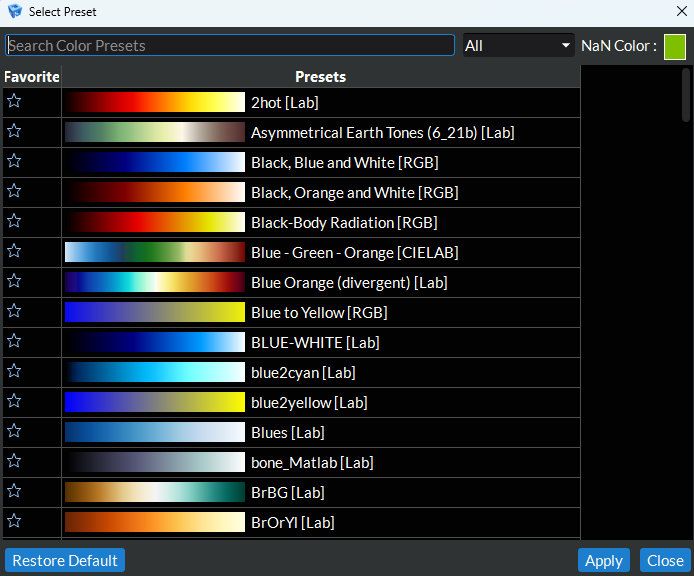This screenshot has height=576, width=694.
Task: Choose the Blue to Yellow gradient bar
Action: pos(155,312)
